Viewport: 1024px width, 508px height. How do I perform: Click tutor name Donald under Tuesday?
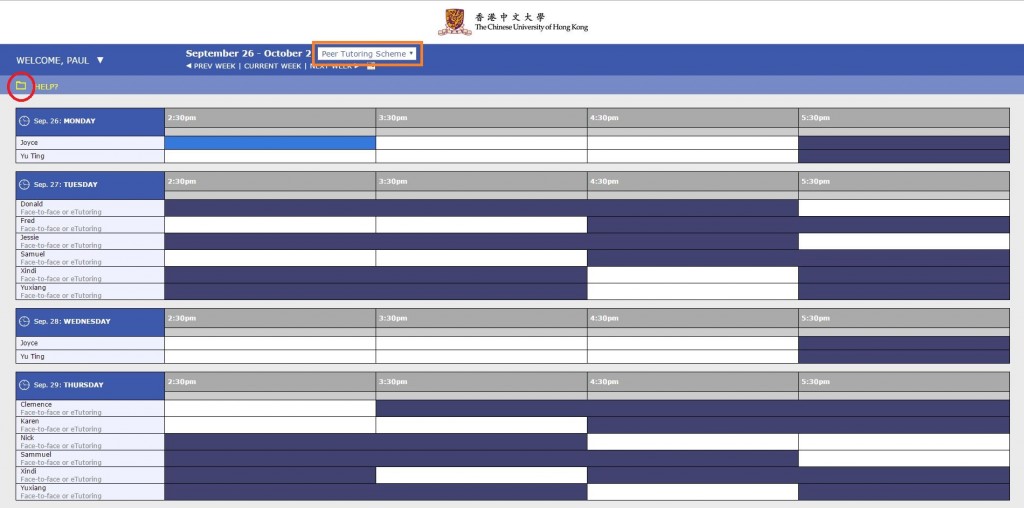click(x=31, y=204)
